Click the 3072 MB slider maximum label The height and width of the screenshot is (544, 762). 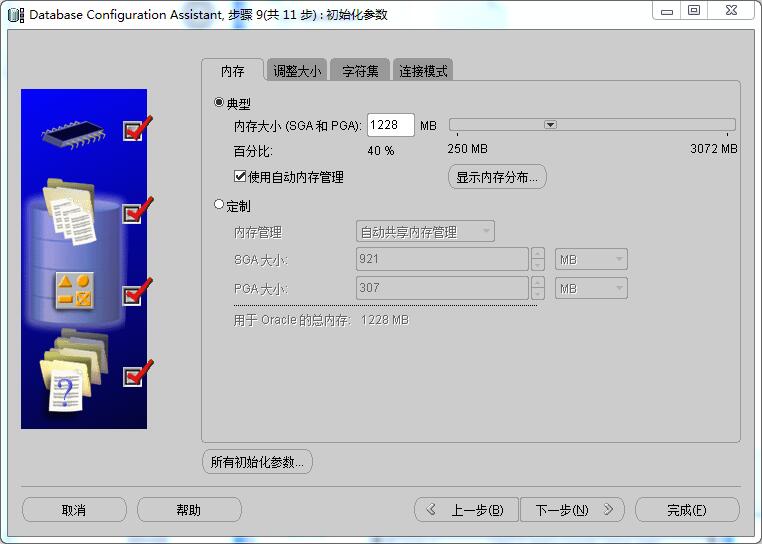pos(713,149)
